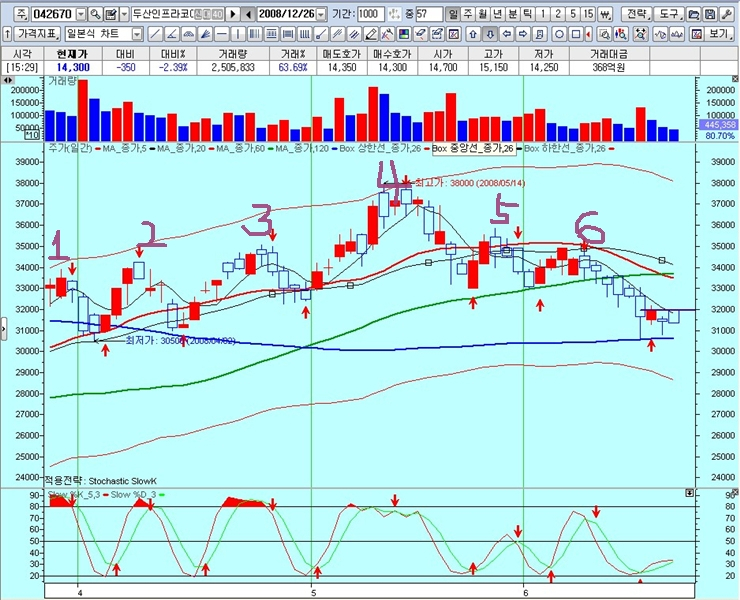Screen dimensions: 740x600
Task: Click the 거래대금 value 368억원
Action: coord(609,68)
